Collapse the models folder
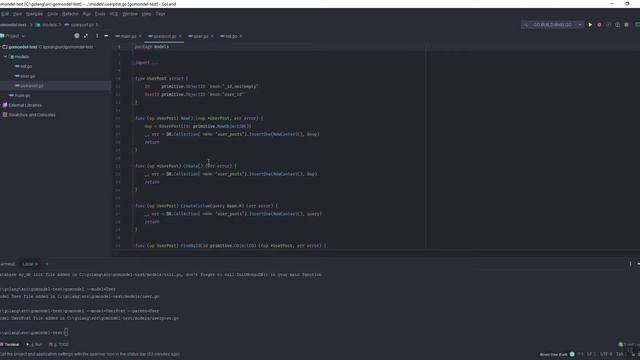This screenshot has width=640, height=360. pyautogui.click(x=5, y=57)
